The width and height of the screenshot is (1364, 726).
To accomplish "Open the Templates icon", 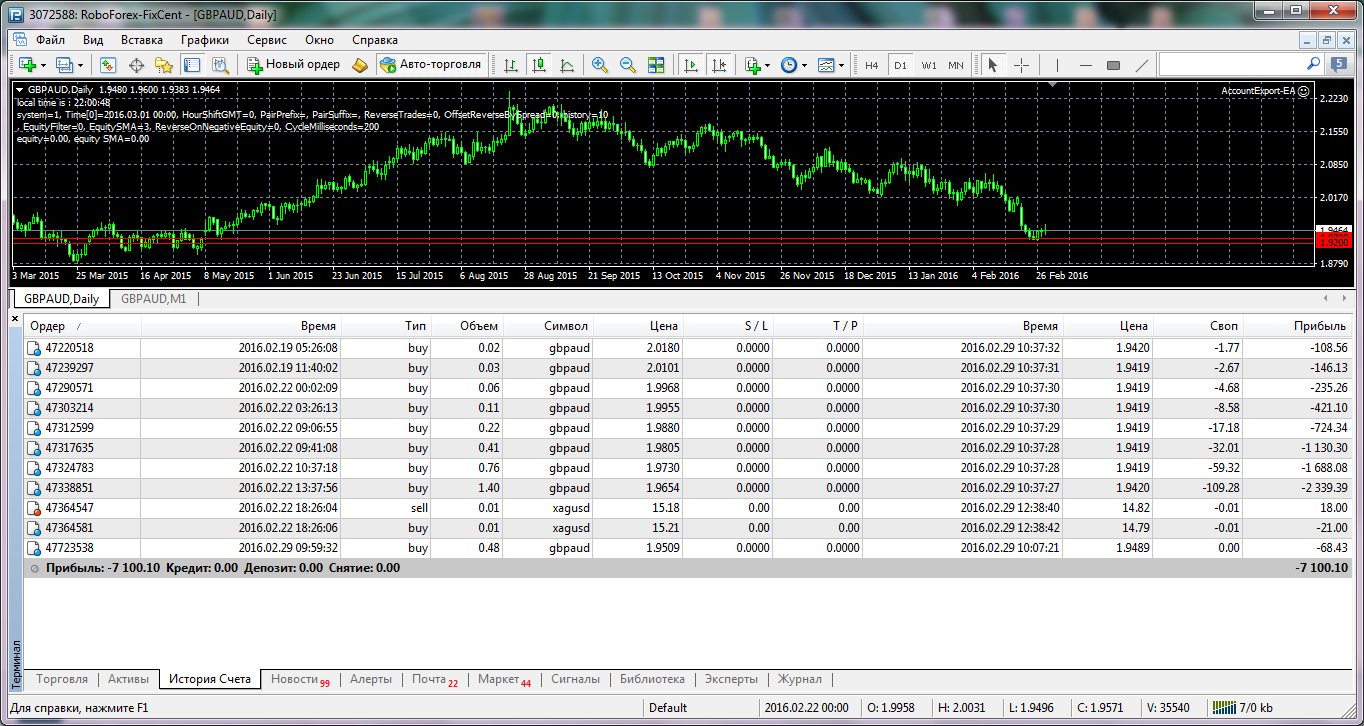I will point(826,64).
